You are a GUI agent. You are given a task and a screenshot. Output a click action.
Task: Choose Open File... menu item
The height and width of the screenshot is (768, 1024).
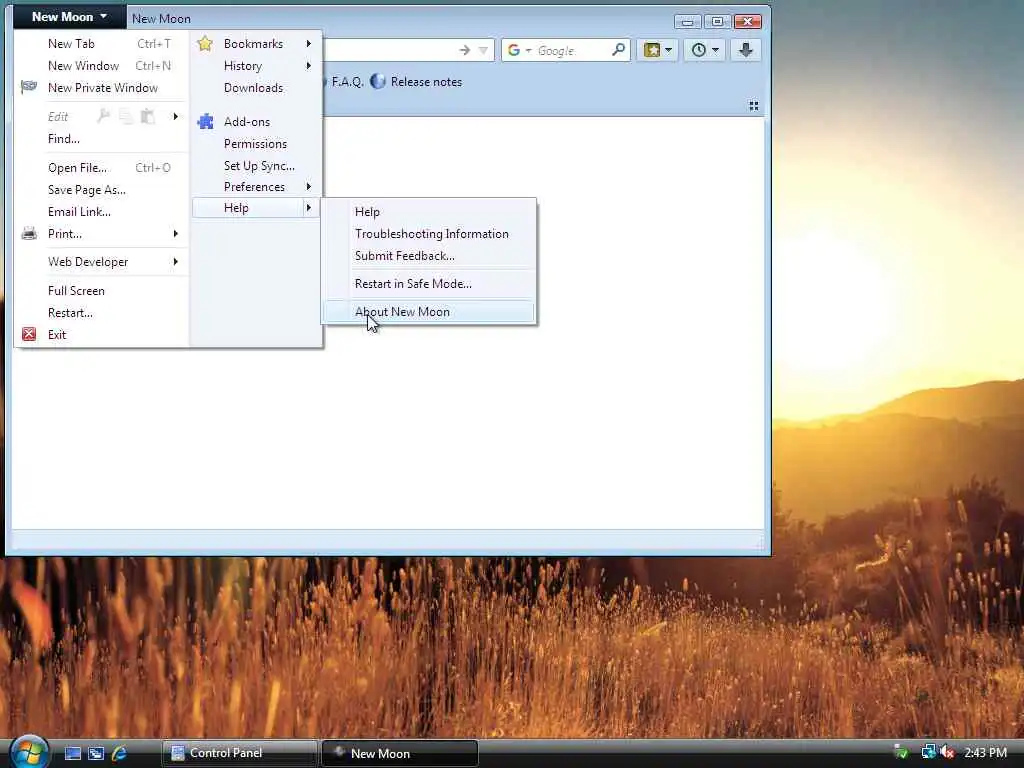[x=77, y=168]
